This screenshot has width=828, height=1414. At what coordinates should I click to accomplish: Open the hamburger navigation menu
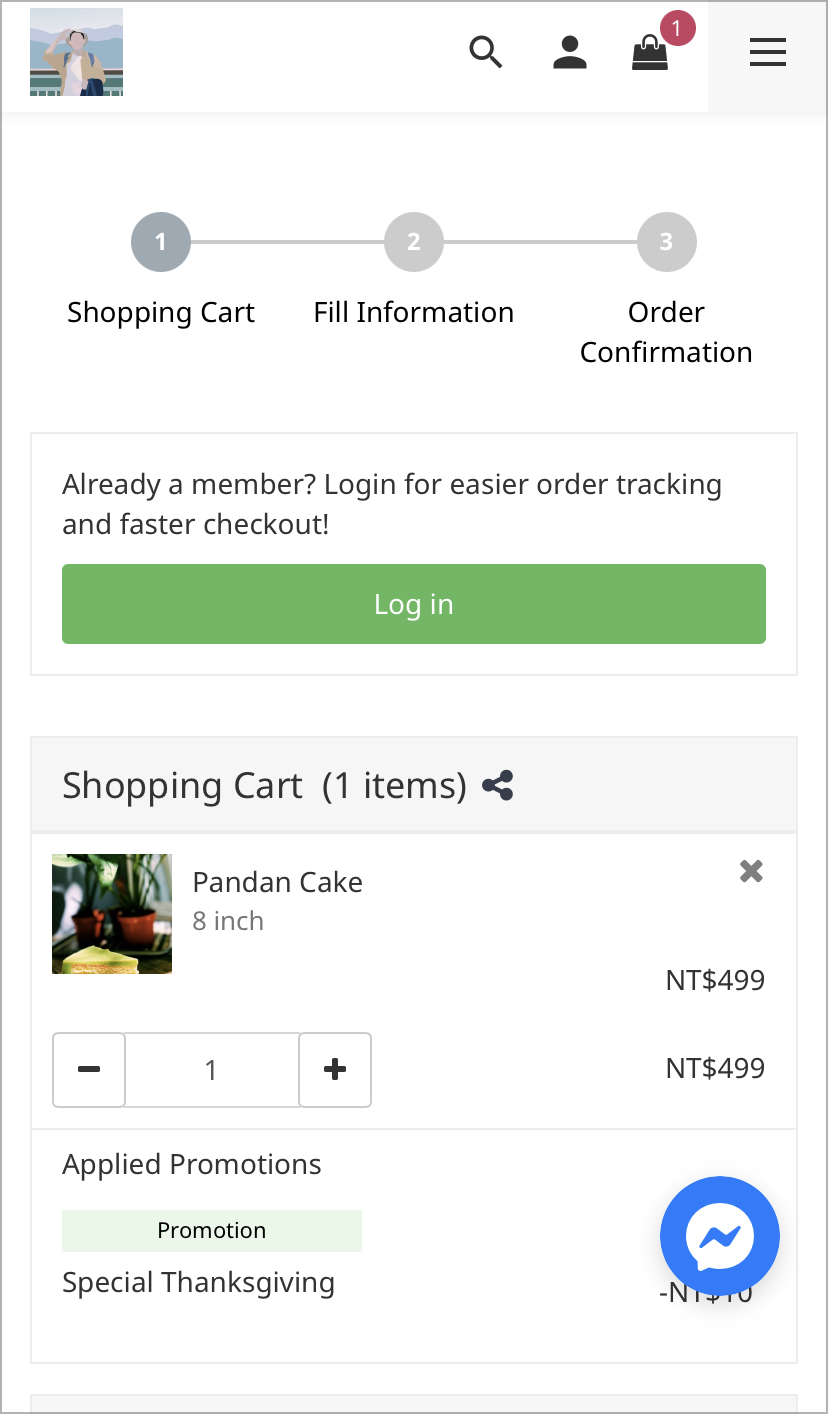tap(767, 53)
